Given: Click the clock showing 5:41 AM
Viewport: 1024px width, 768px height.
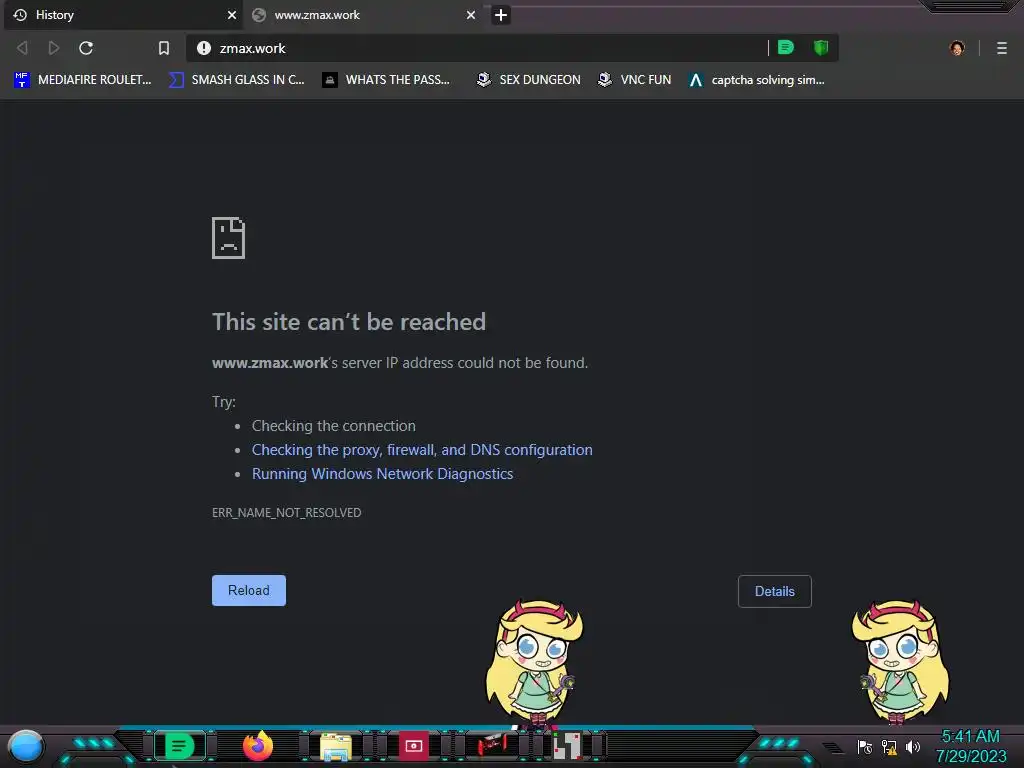Looking at the screenshot, I should (x=970, y=746).
